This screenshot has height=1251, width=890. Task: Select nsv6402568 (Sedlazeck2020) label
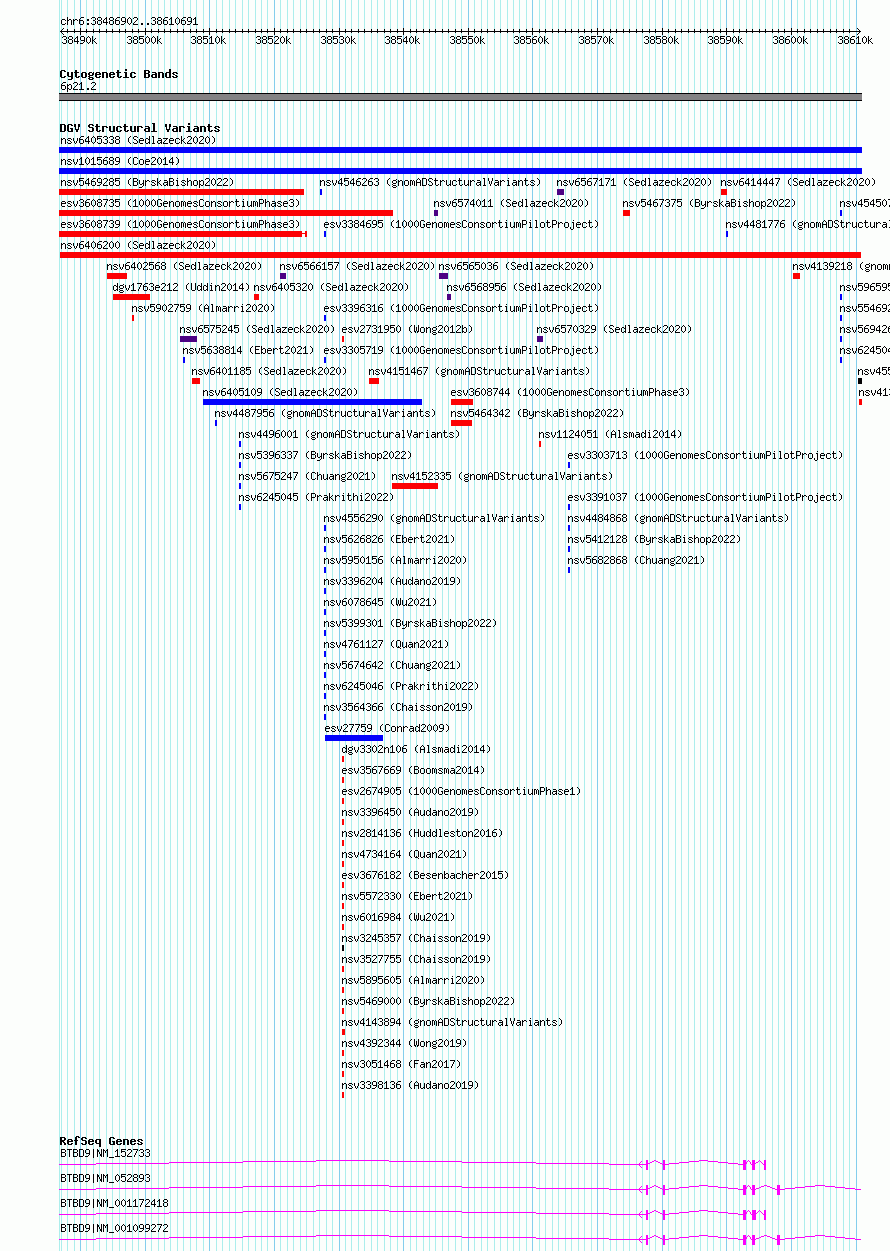click(184, 267)
